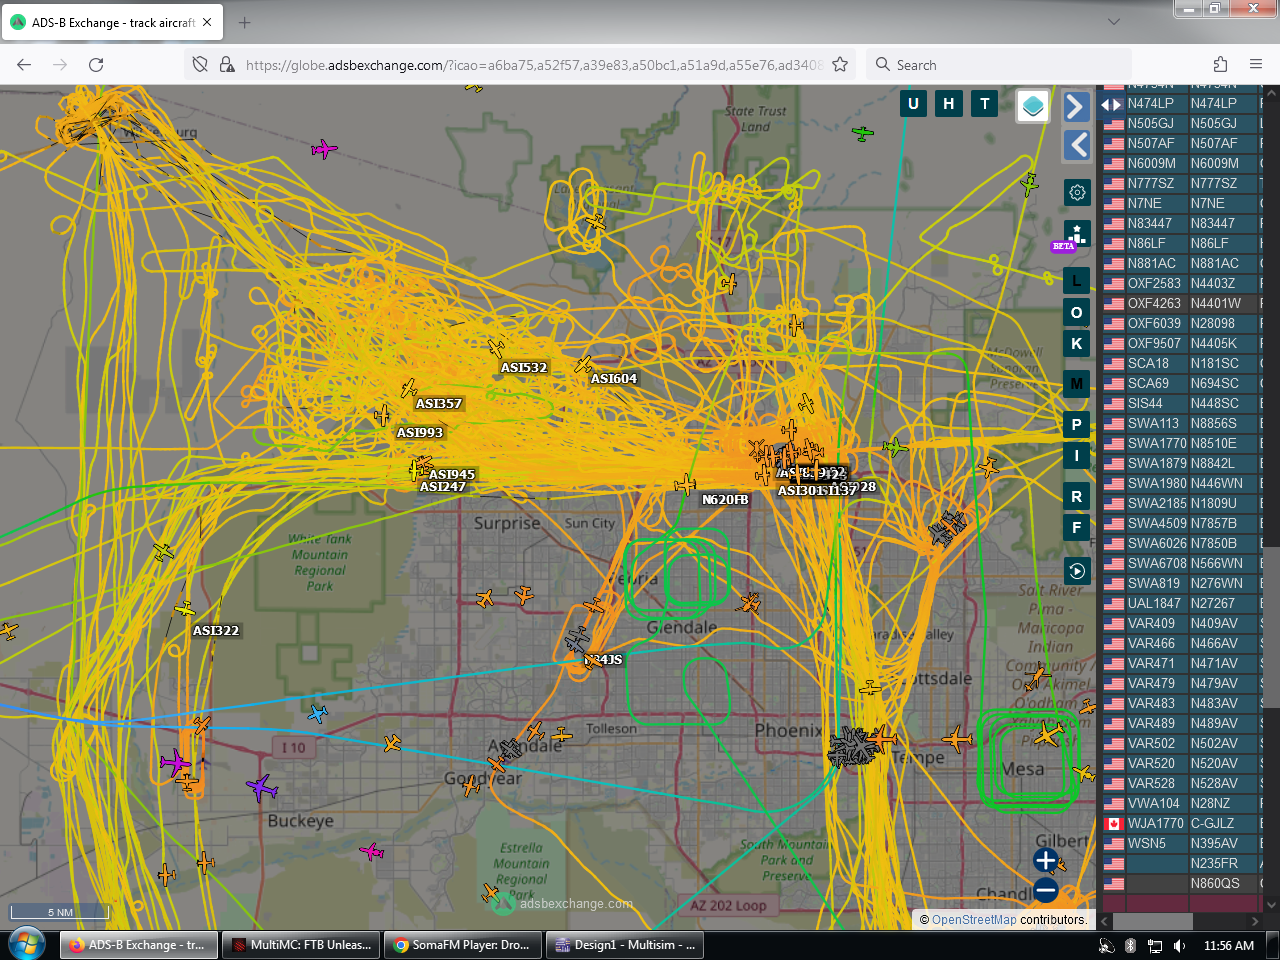Select aircraft ASI322 on the map
The image size is (1280, 960).
(x=185, y=609)
